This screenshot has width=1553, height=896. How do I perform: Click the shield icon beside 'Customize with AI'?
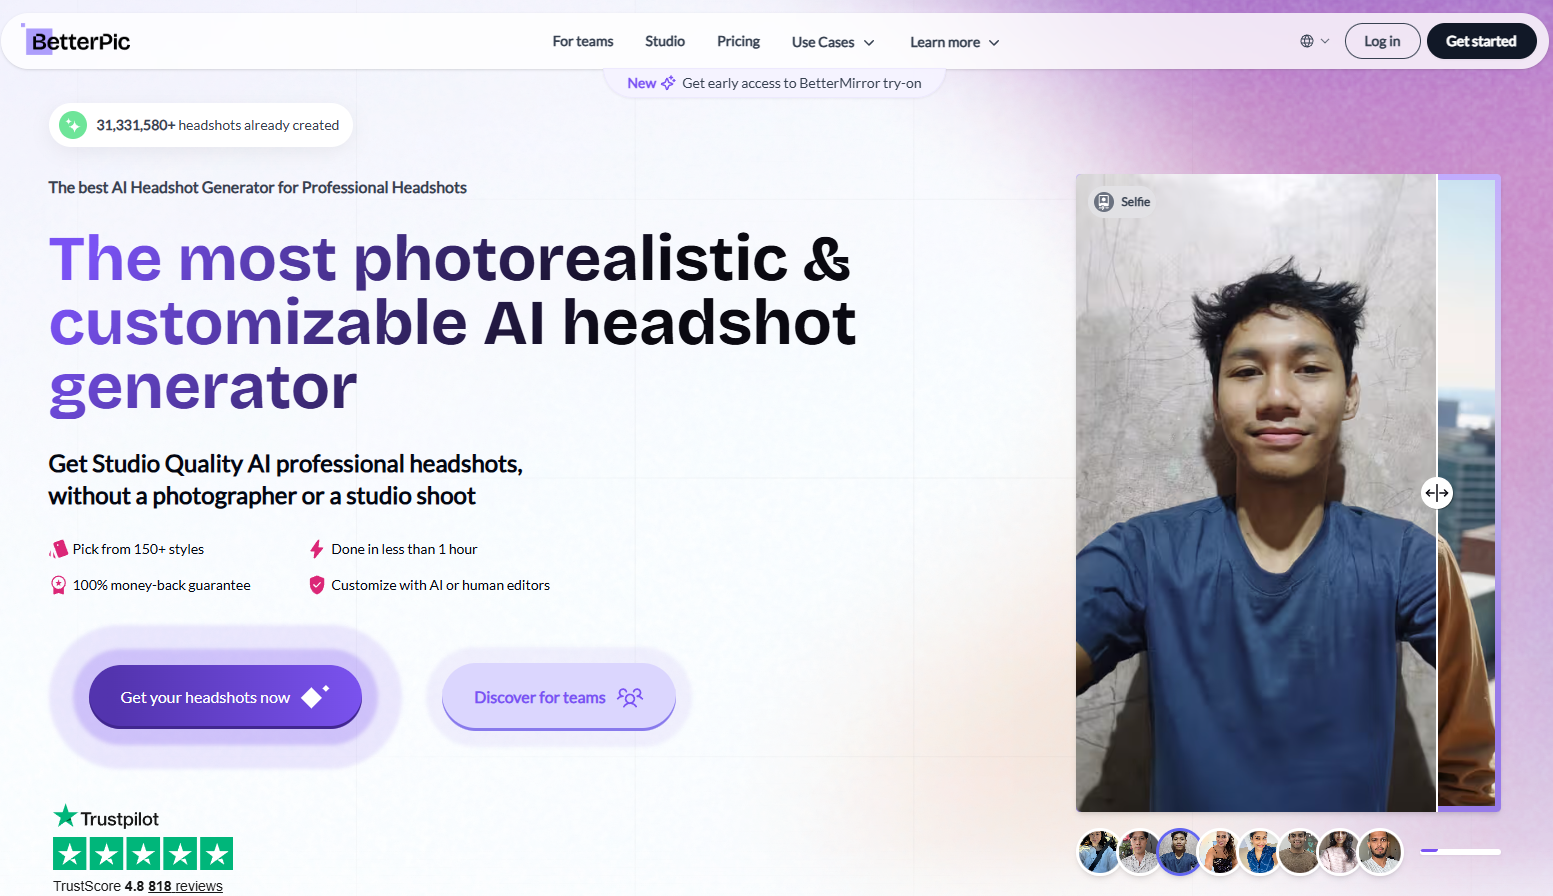tap(317, 585)
